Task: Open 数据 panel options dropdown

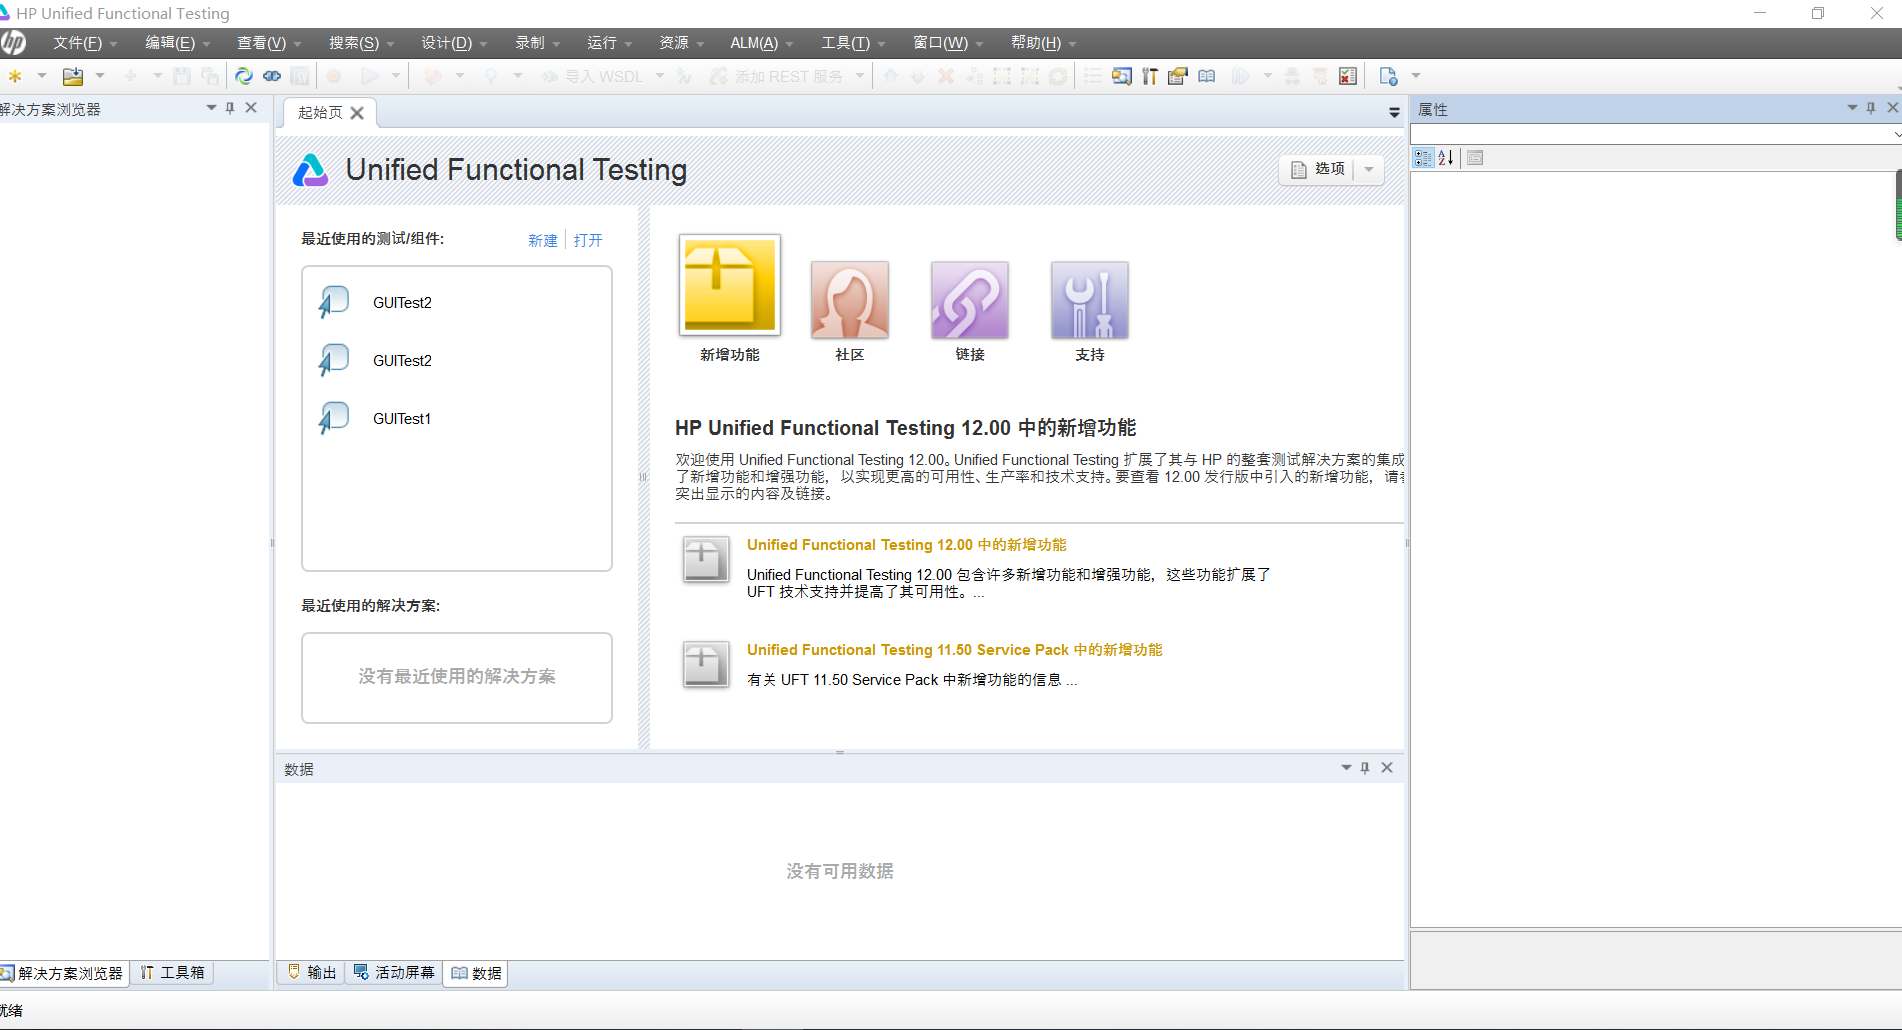Action: click(1346, 768)
